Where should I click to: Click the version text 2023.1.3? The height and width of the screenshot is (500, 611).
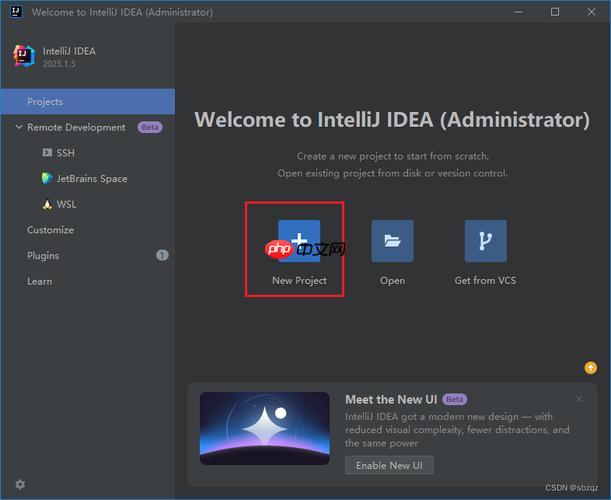click(59, 64)
